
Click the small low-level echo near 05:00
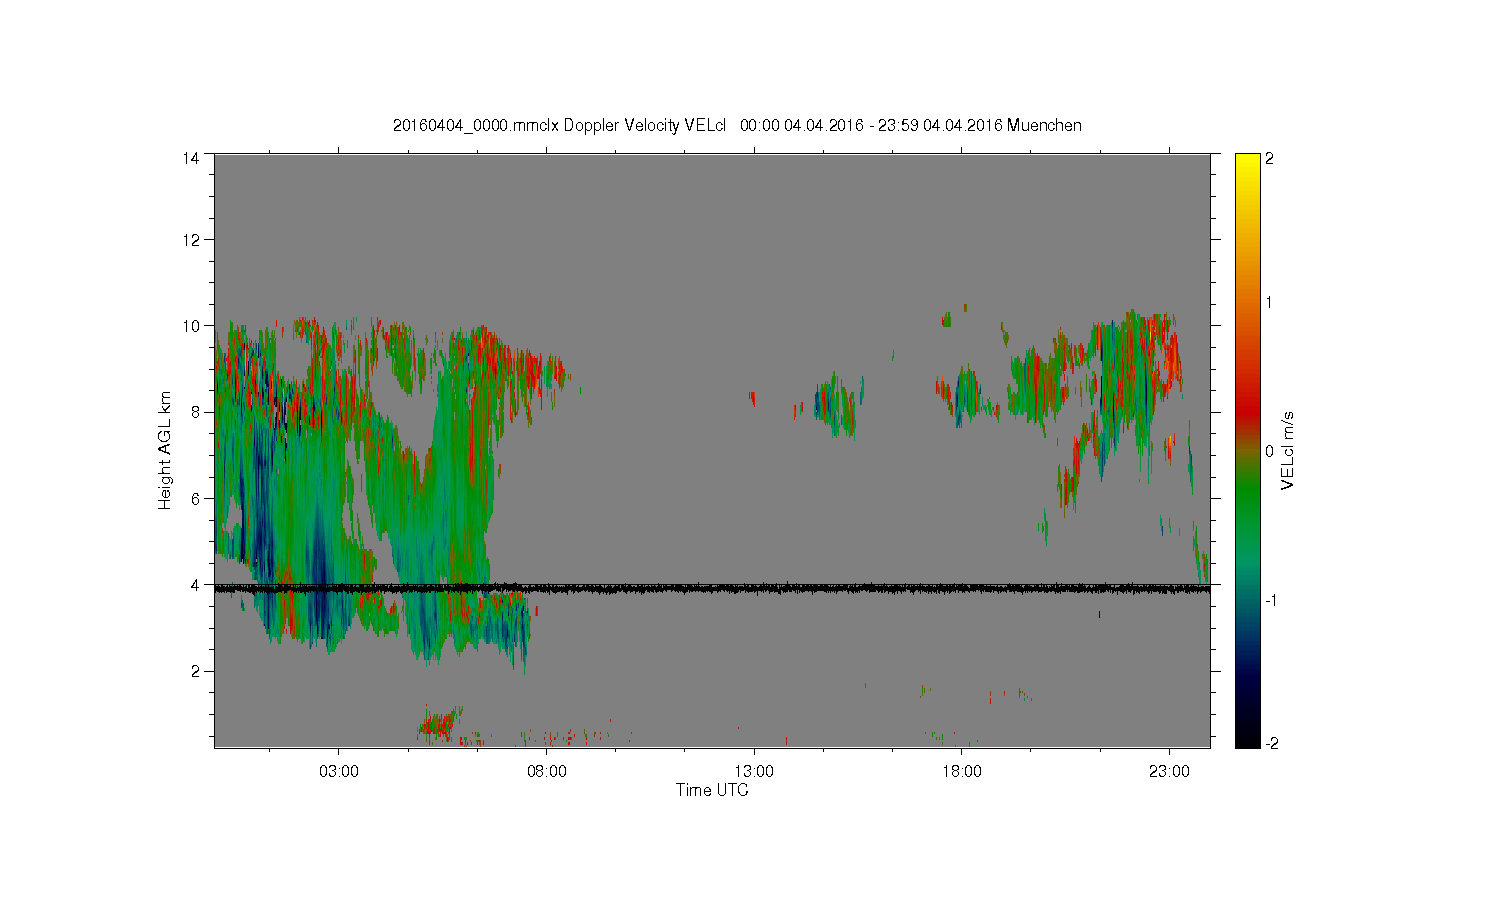pyautogui.click(x=440, y=723)
